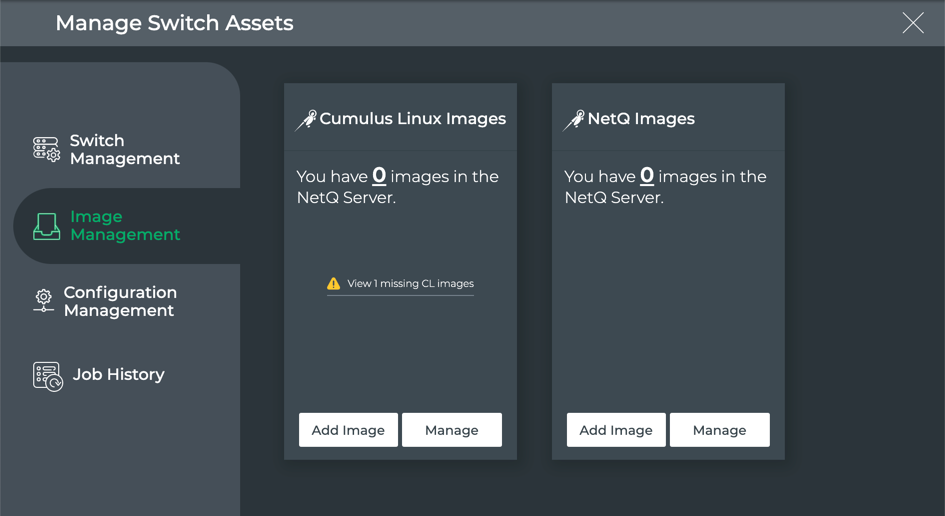Click the Job History clock icon

pyautogui.click(x=47, y=376)
